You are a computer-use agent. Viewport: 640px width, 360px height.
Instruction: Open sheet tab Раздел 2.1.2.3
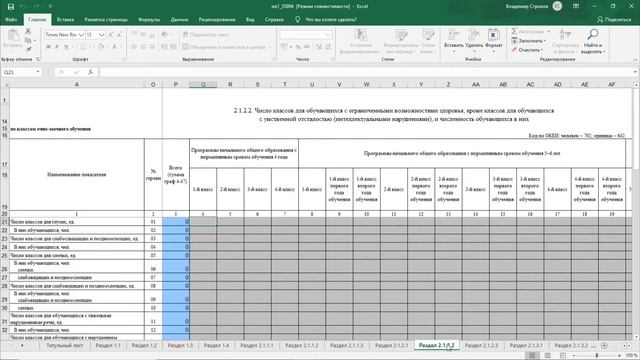point(481,345)
